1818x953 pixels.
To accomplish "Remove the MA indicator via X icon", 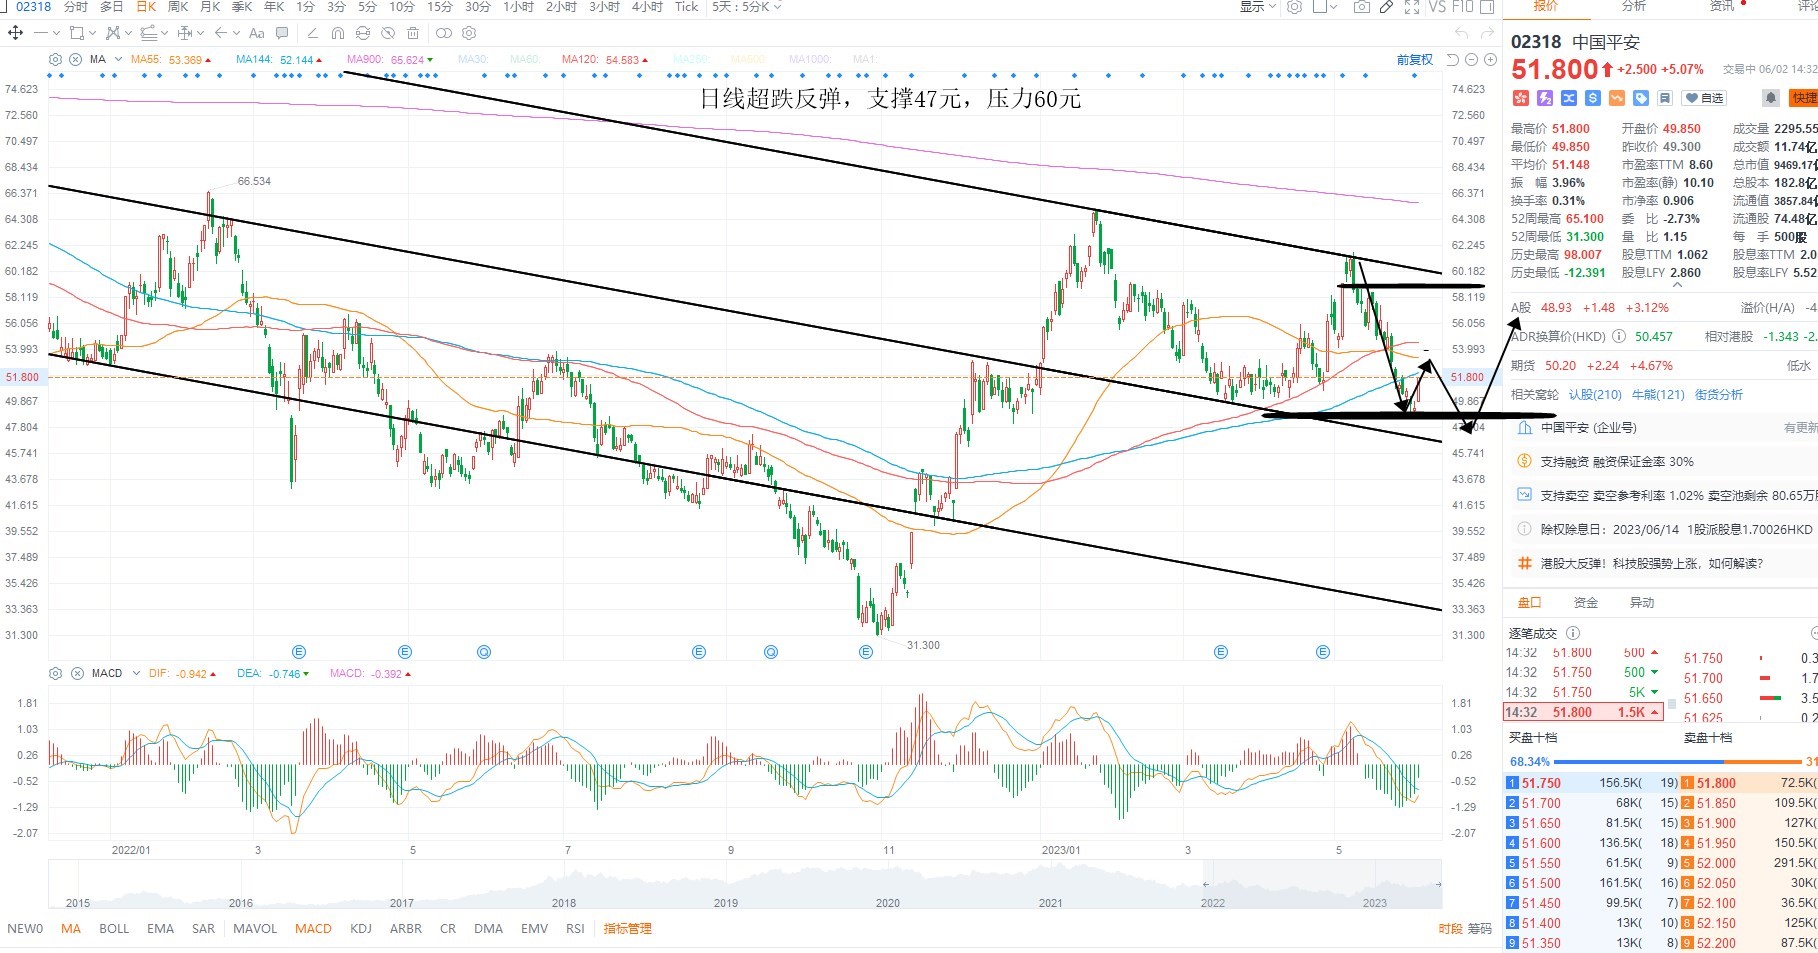I will point(75,59).
